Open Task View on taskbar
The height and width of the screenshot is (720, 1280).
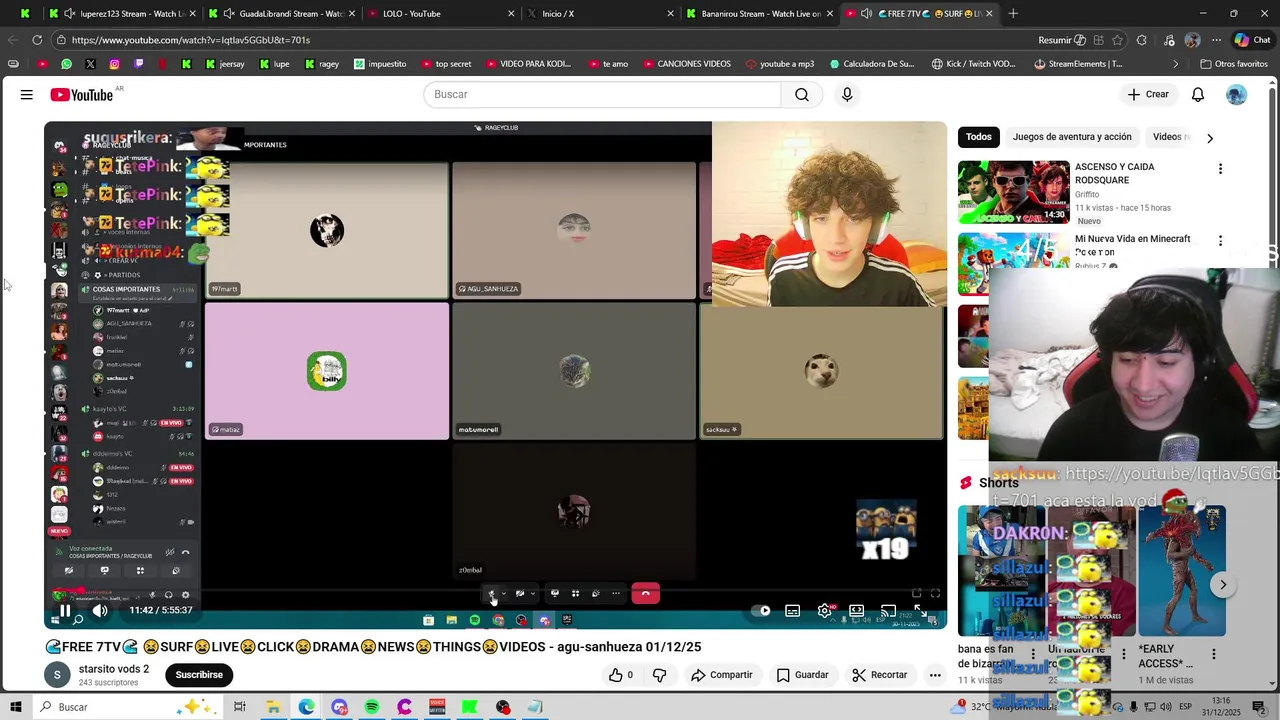click(x=240, y=707)
